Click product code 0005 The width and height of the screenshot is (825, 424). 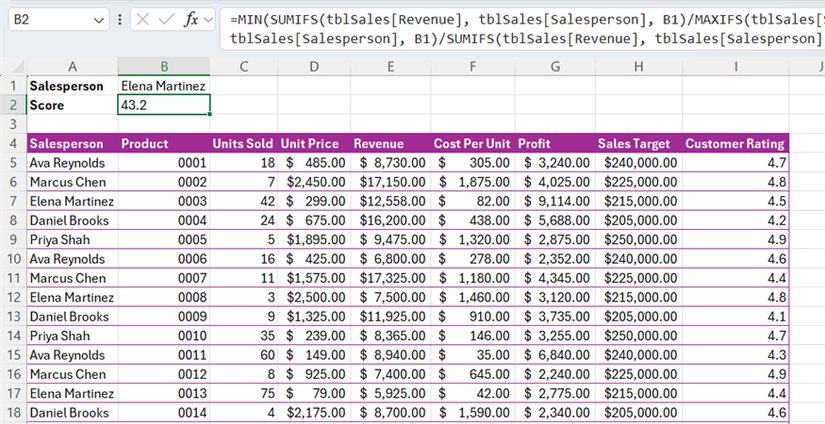click(x=192, y=240)
